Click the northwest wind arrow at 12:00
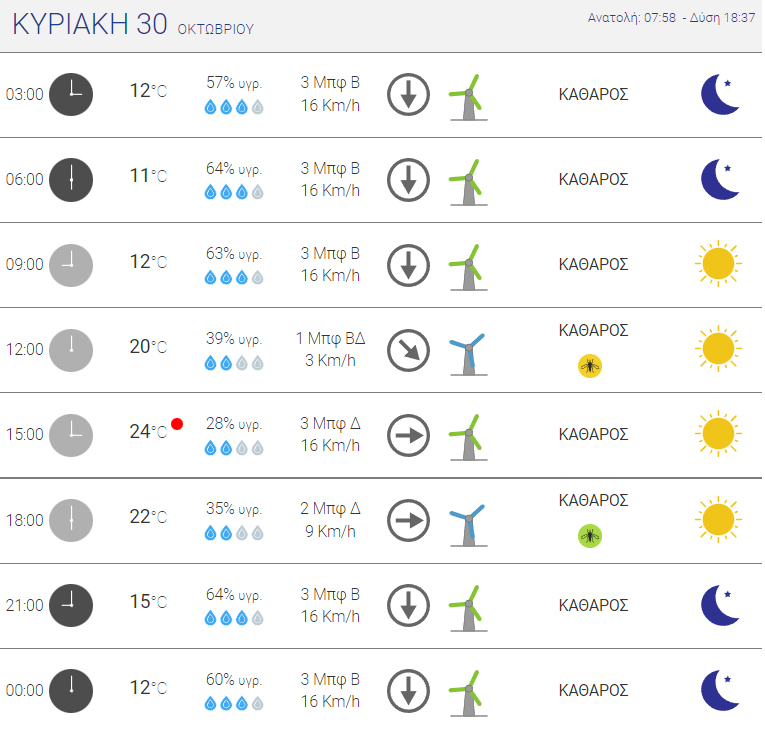The height and width of the screenshot is (732, 765). point(408,350)
